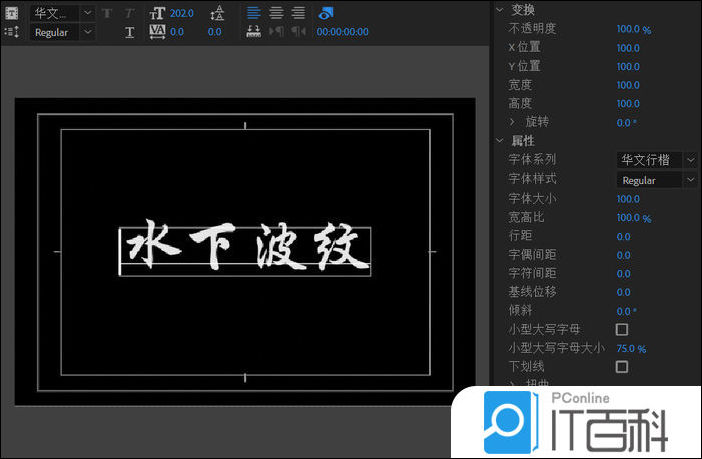The width and height of the screenshot is (702, 459).
Task: Click 基线位移 value 0.0
Action: click(624, 292)
